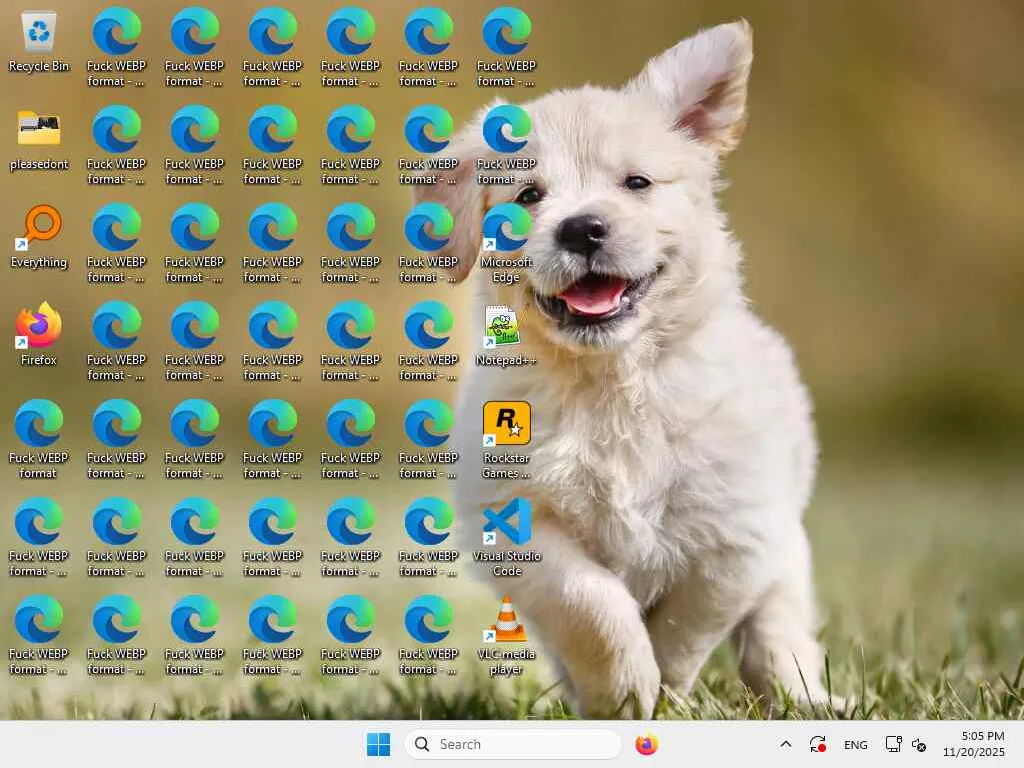The height and width of the screenshot is (768, 1024).
Task: Open the Windows Start menu
Action: pyautogui.click(x=378, y=744)
